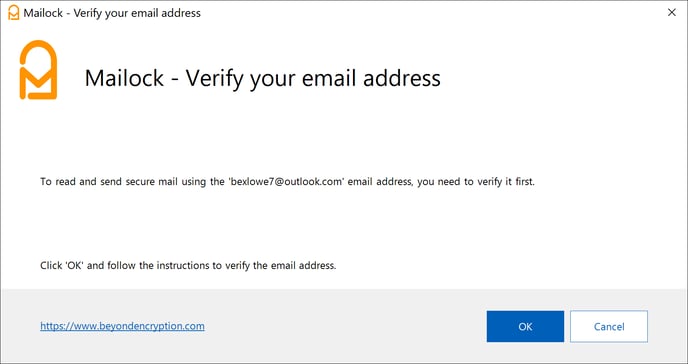The image size is (688, 364).
Task: Click the title bar caption text
Action: (x=112, y=13)
